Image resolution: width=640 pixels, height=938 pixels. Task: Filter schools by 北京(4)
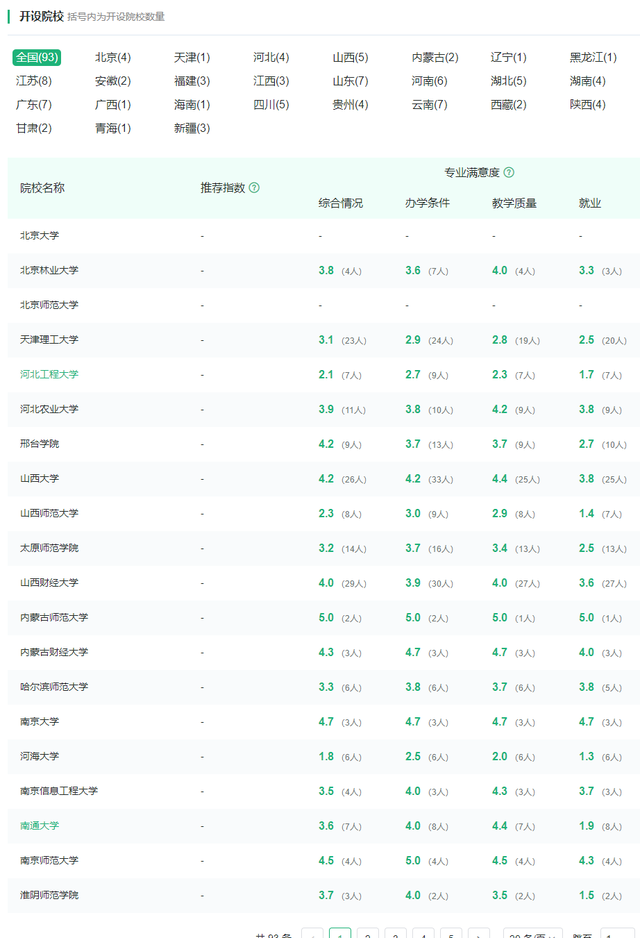coord(113,57)
